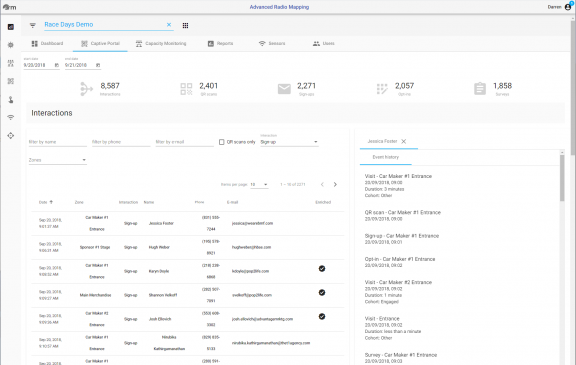
Task: Click the E-mail column header
Action: 232,202
